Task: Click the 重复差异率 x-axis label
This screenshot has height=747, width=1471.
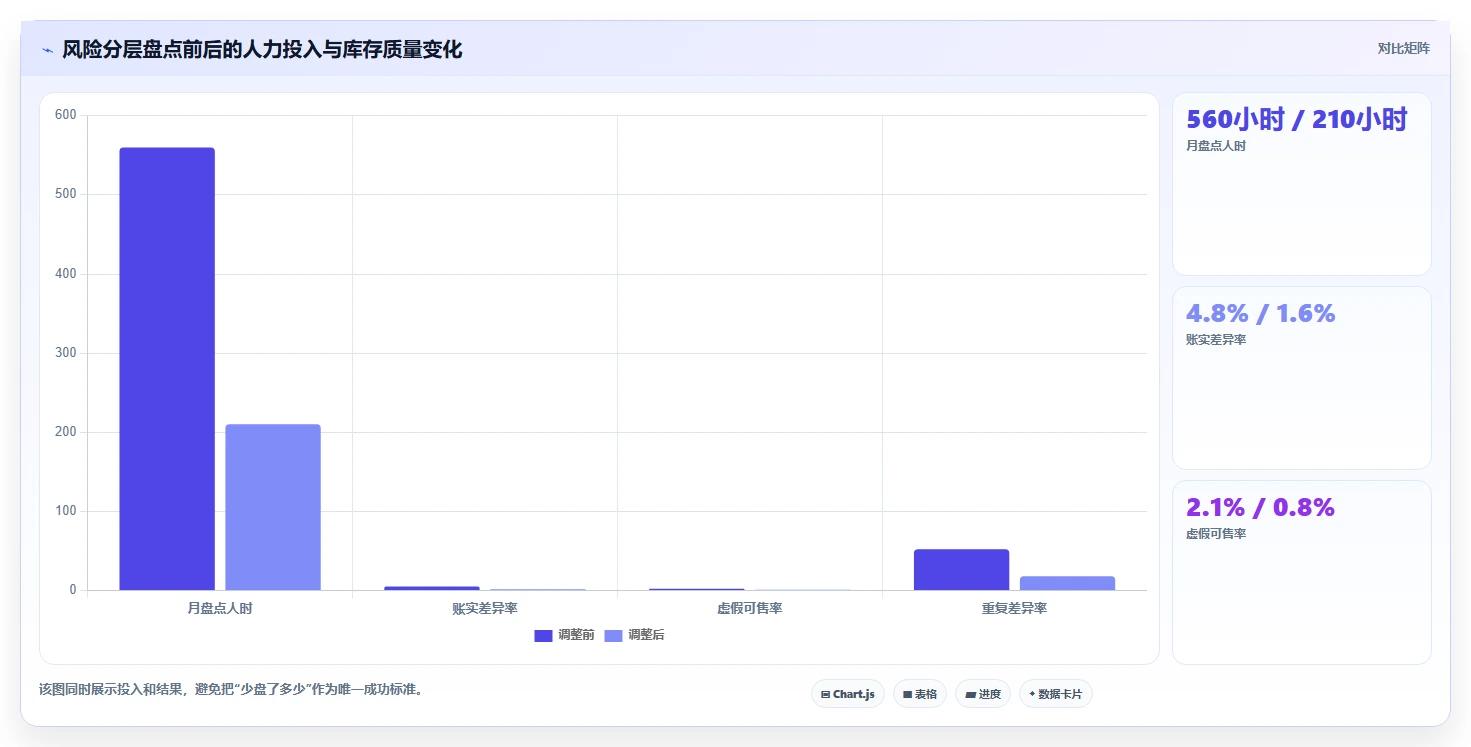Action: (x=1014, y=608)
